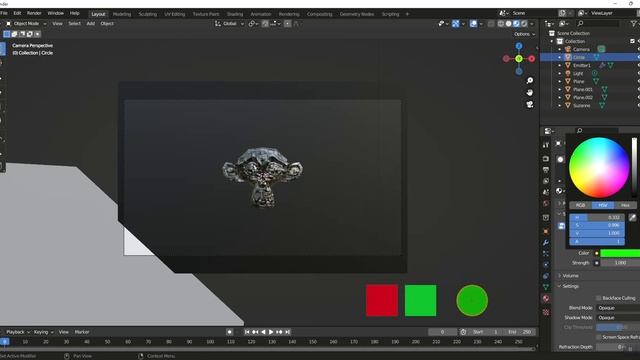Screen dimensions: 640x360
Task: Click the HSV color wheel
Action: click(x=599, y=168)
